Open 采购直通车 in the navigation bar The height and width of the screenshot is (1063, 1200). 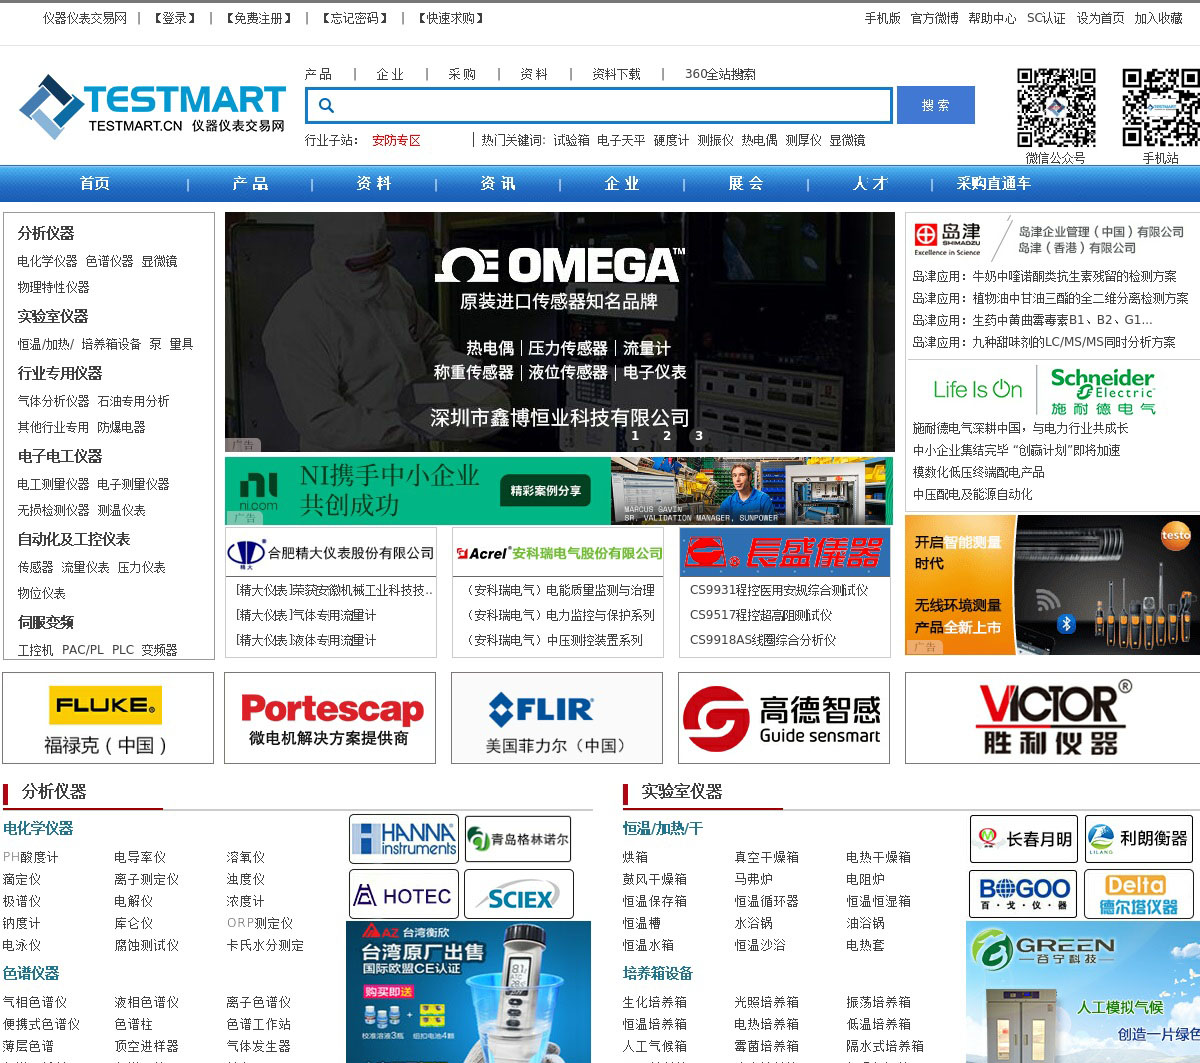pyautogui.click(x=994, y=183)
